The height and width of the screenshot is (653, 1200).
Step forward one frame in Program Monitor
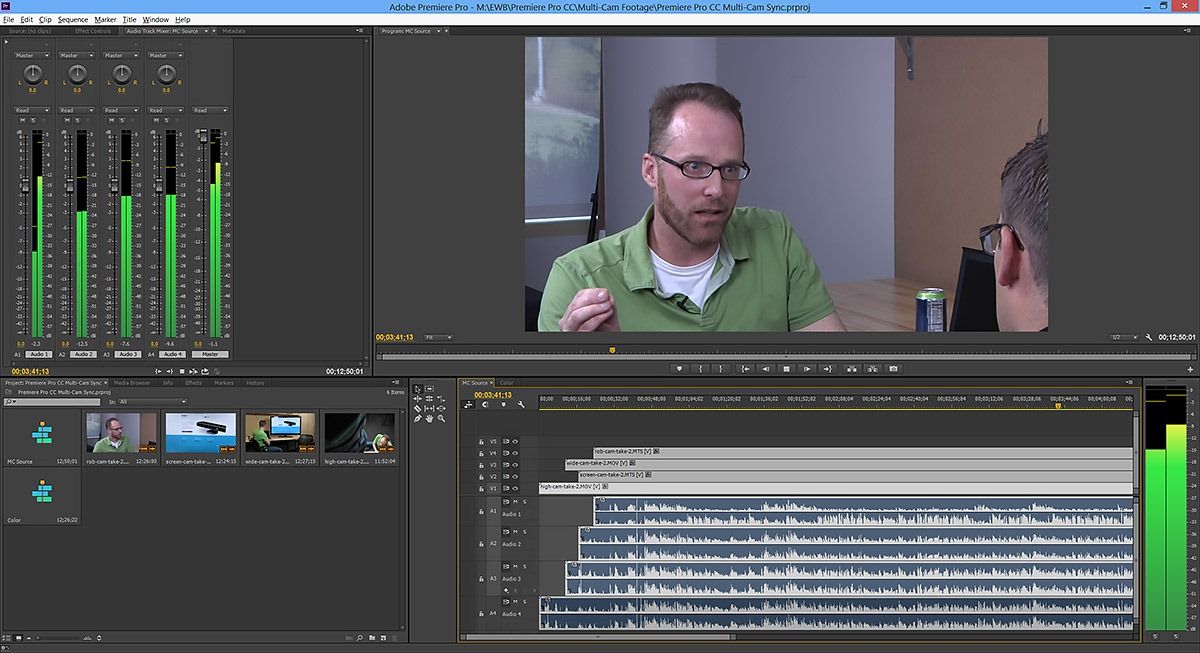click(x=807, y=368)
